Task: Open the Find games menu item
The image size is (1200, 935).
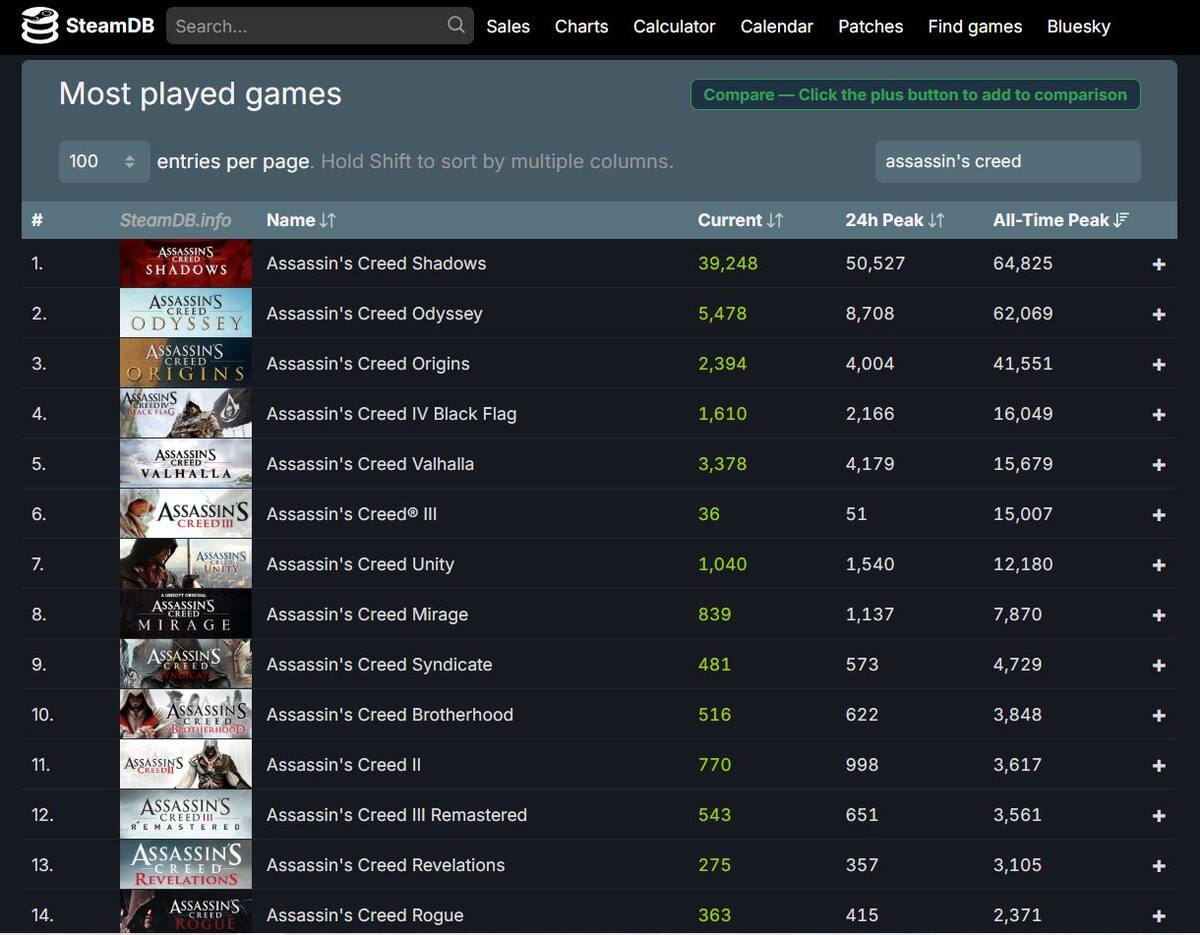Action: click(975, 26)
